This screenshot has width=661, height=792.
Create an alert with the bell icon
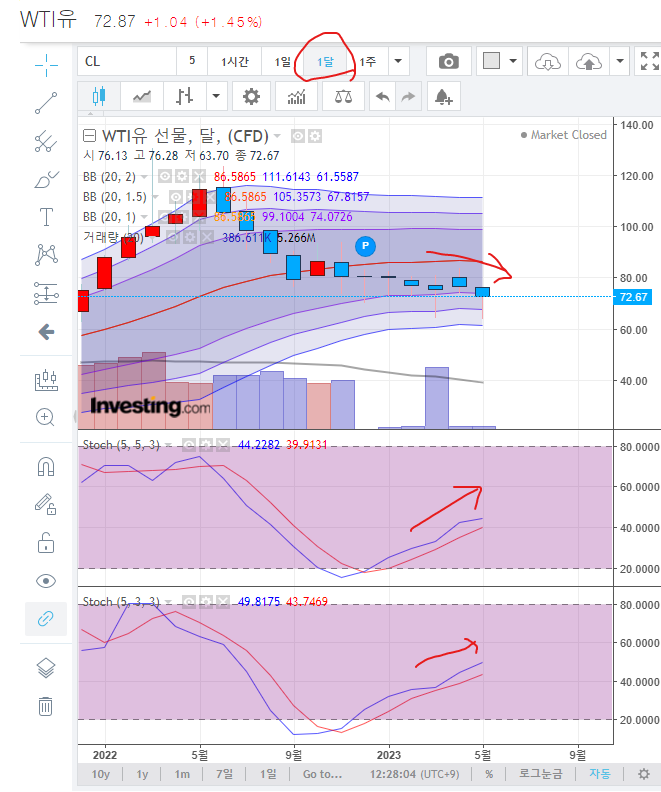pos(443,96)
